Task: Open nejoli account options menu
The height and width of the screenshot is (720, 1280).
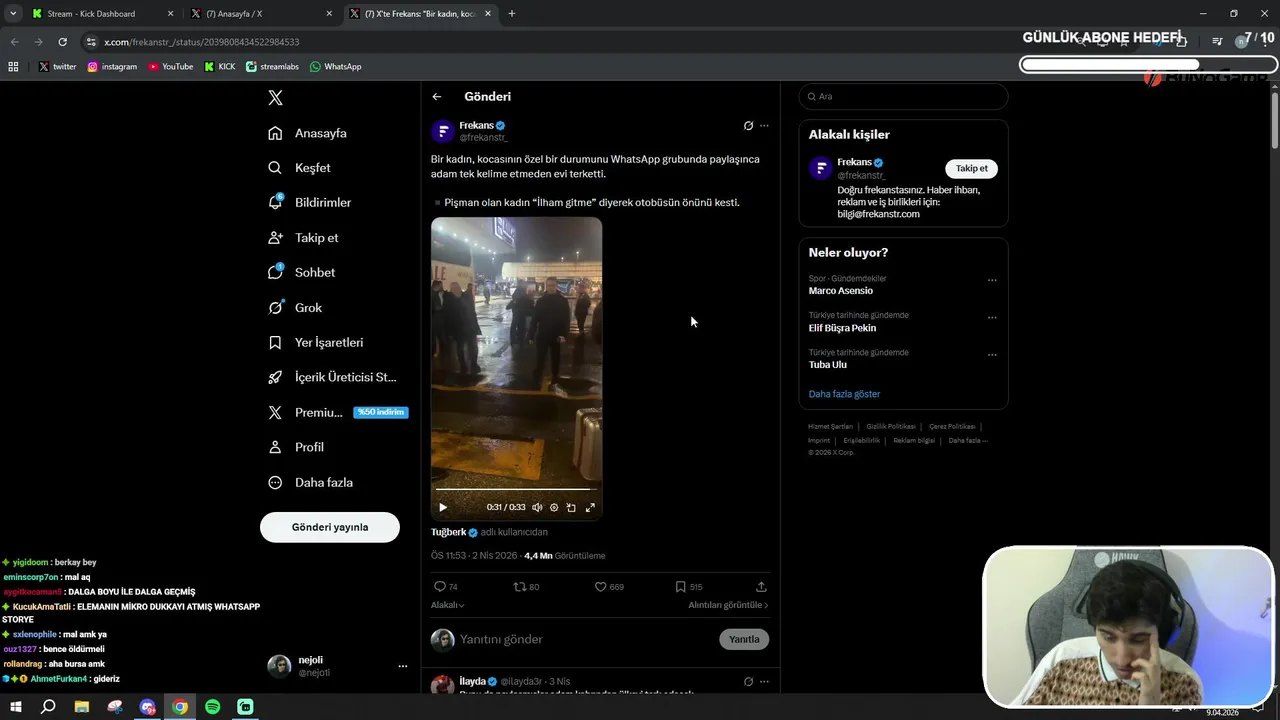Action: coord(403,666)
